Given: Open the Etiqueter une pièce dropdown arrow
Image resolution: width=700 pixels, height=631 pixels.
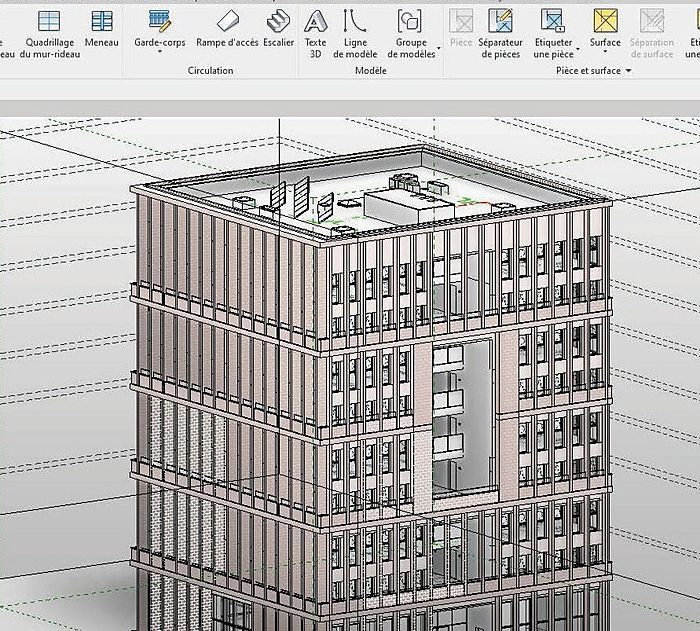Looking at the screenshot, I should pos(578,49).
